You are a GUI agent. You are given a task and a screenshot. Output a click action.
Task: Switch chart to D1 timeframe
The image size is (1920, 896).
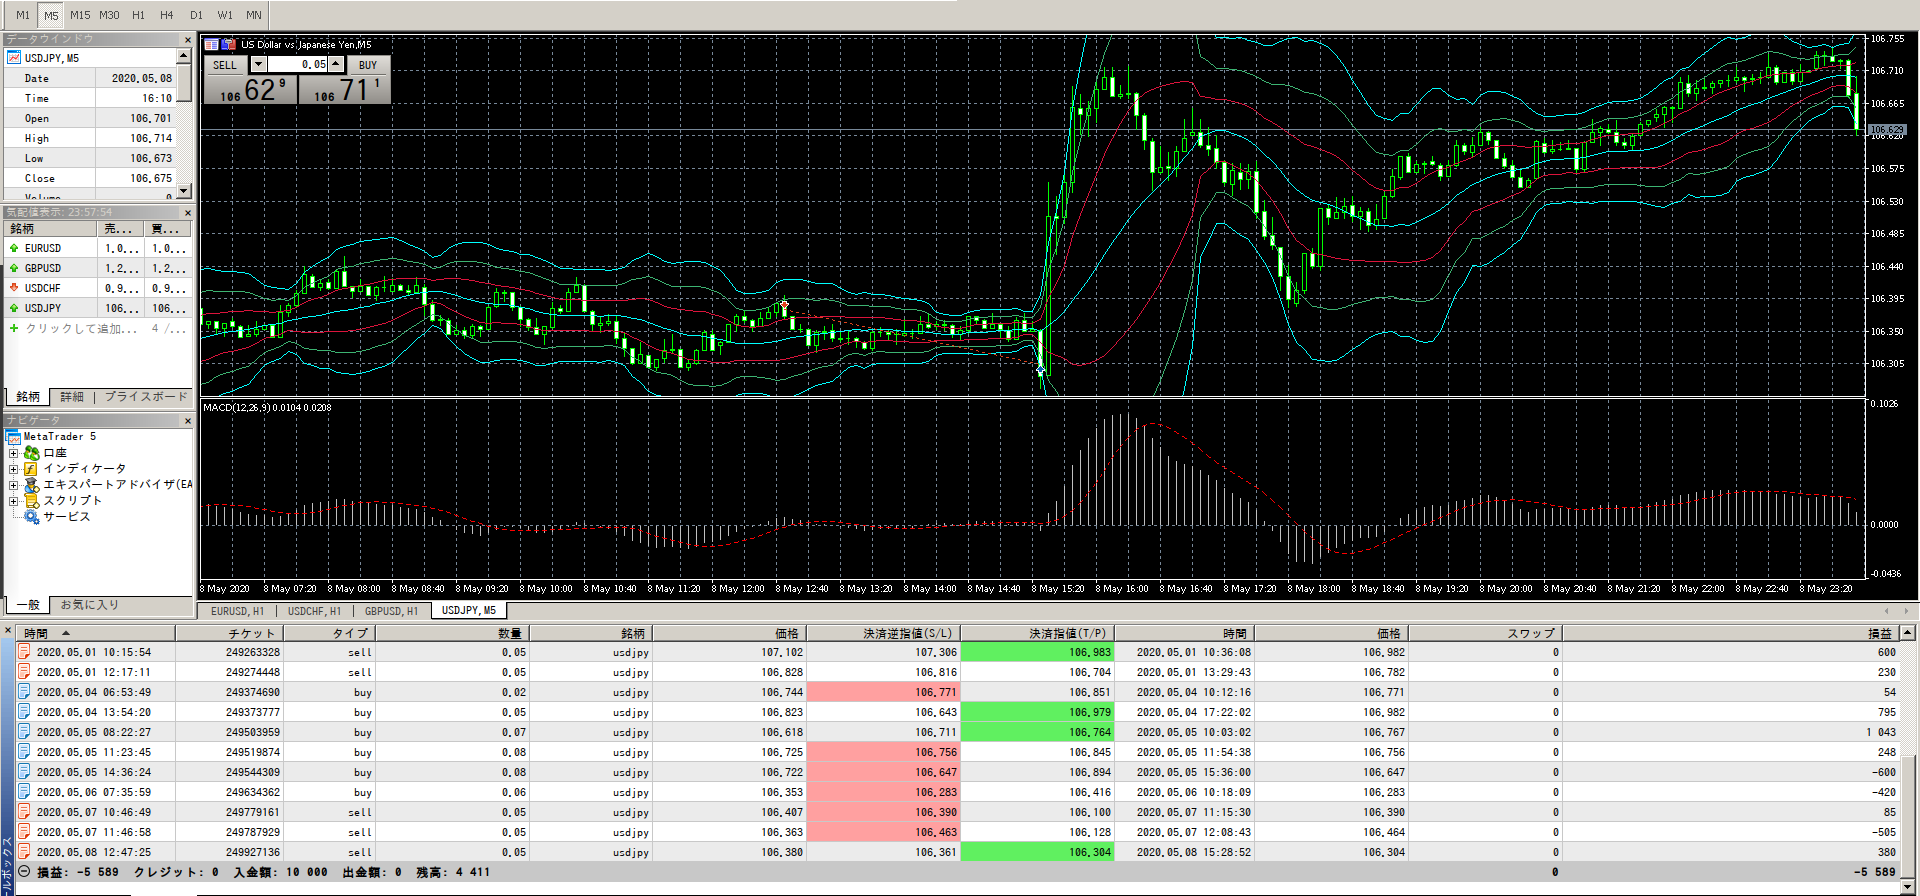[x=196, y=15]
